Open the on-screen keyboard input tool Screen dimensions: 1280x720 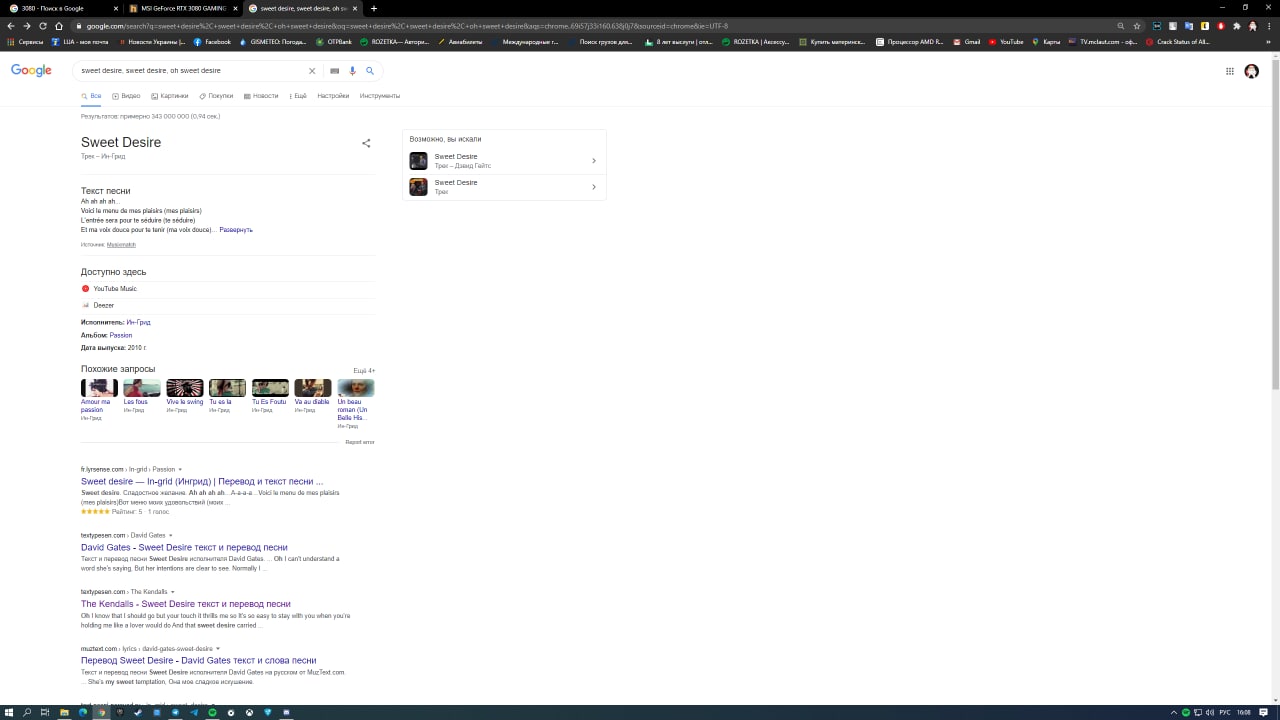[x=335, y=71]
